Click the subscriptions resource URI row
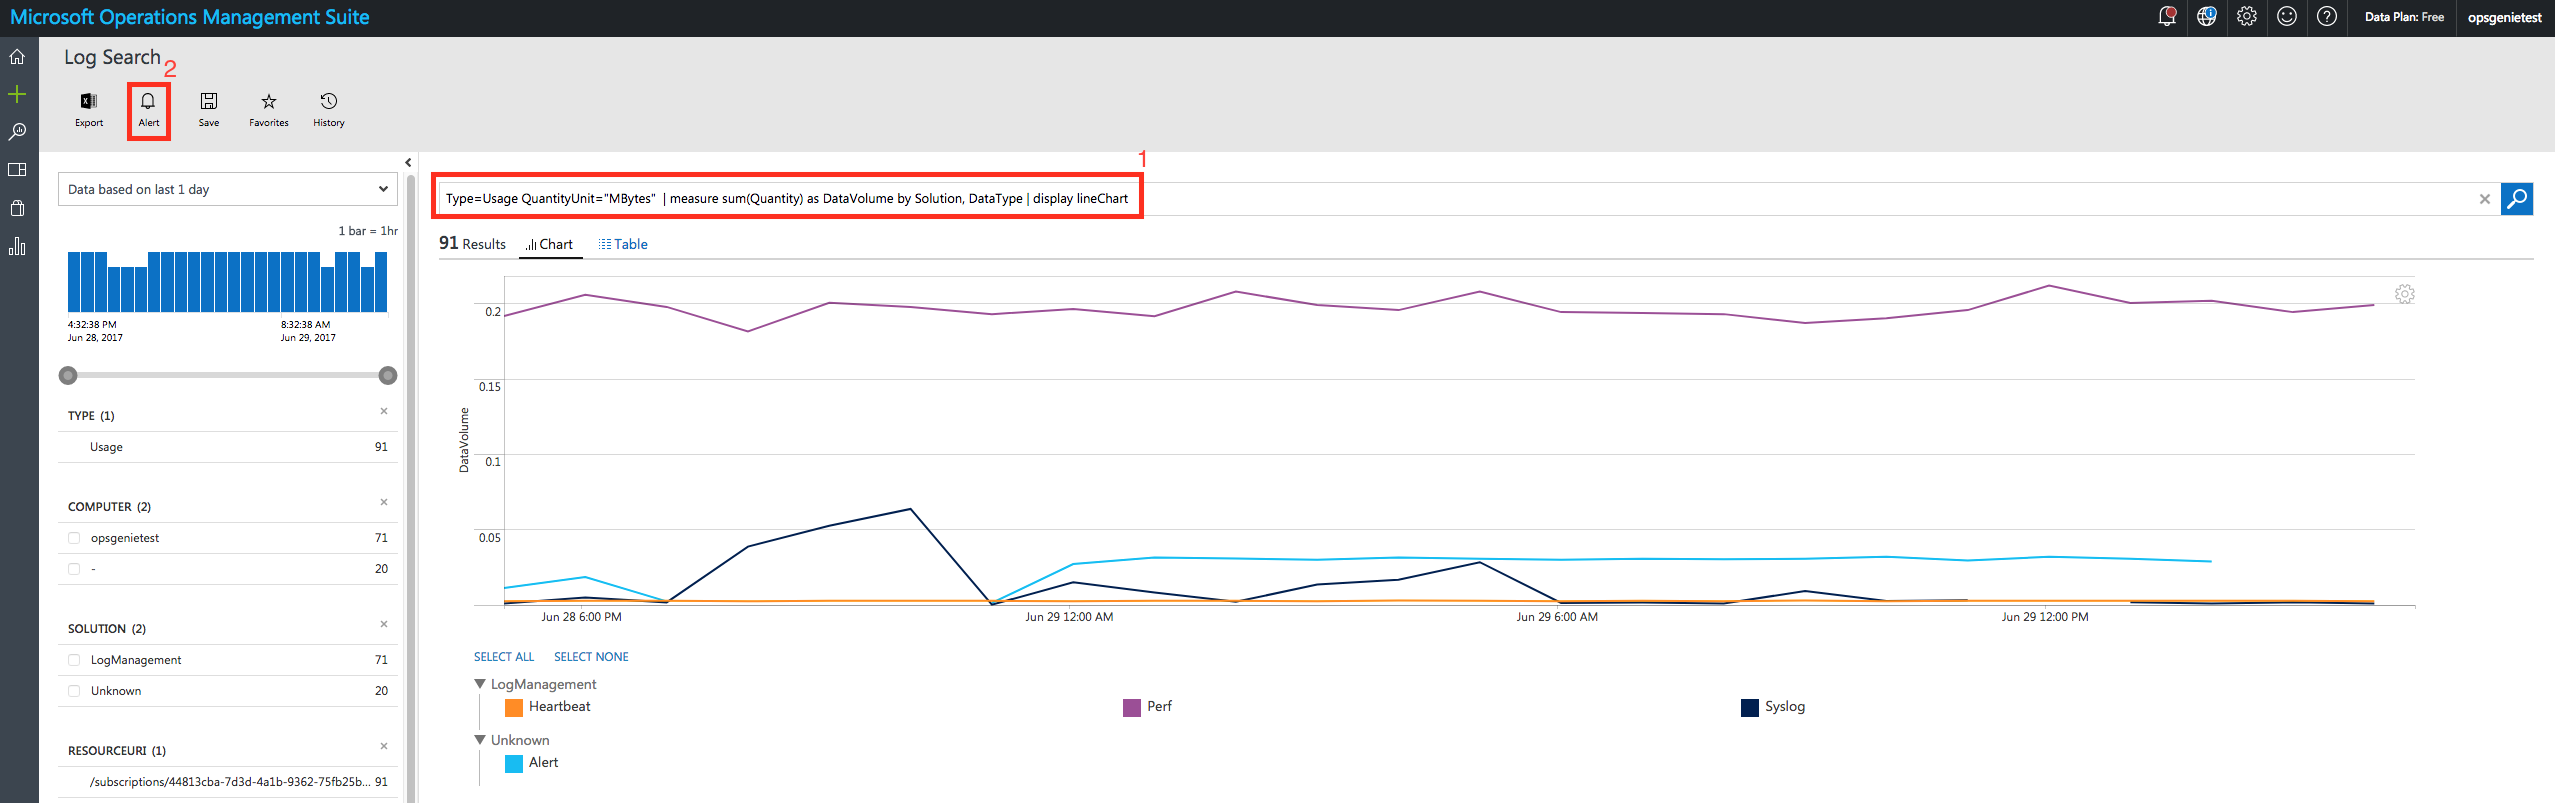This screenshot has height=803, width=2555. pyautogui.click(x=228, y=782)
